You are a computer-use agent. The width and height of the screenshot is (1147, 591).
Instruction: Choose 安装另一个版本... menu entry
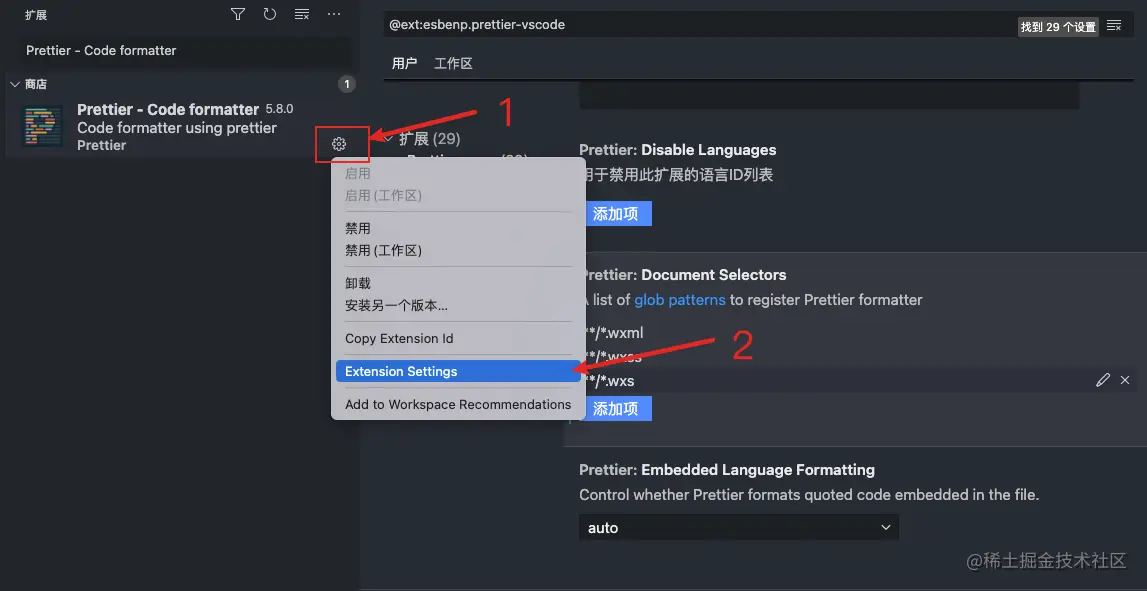(x=396, y=306)
